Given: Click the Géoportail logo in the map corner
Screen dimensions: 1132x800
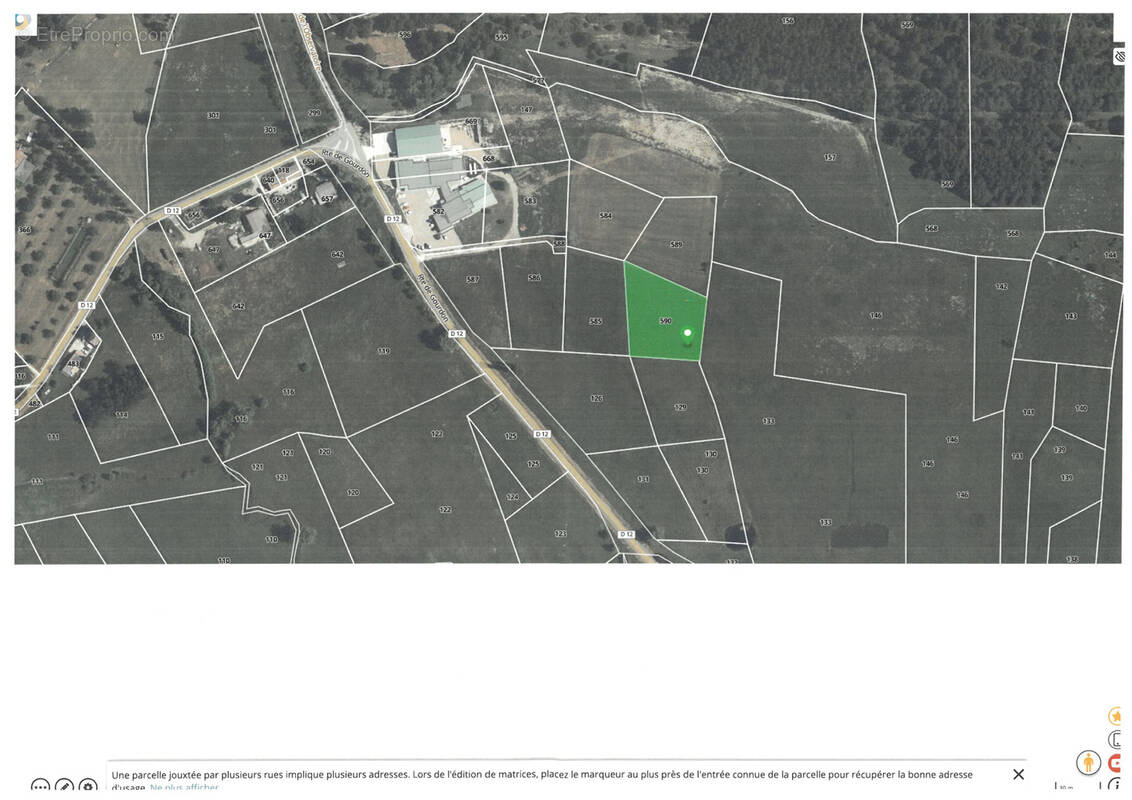Looking at the screenshot, I should pos(23,23).
